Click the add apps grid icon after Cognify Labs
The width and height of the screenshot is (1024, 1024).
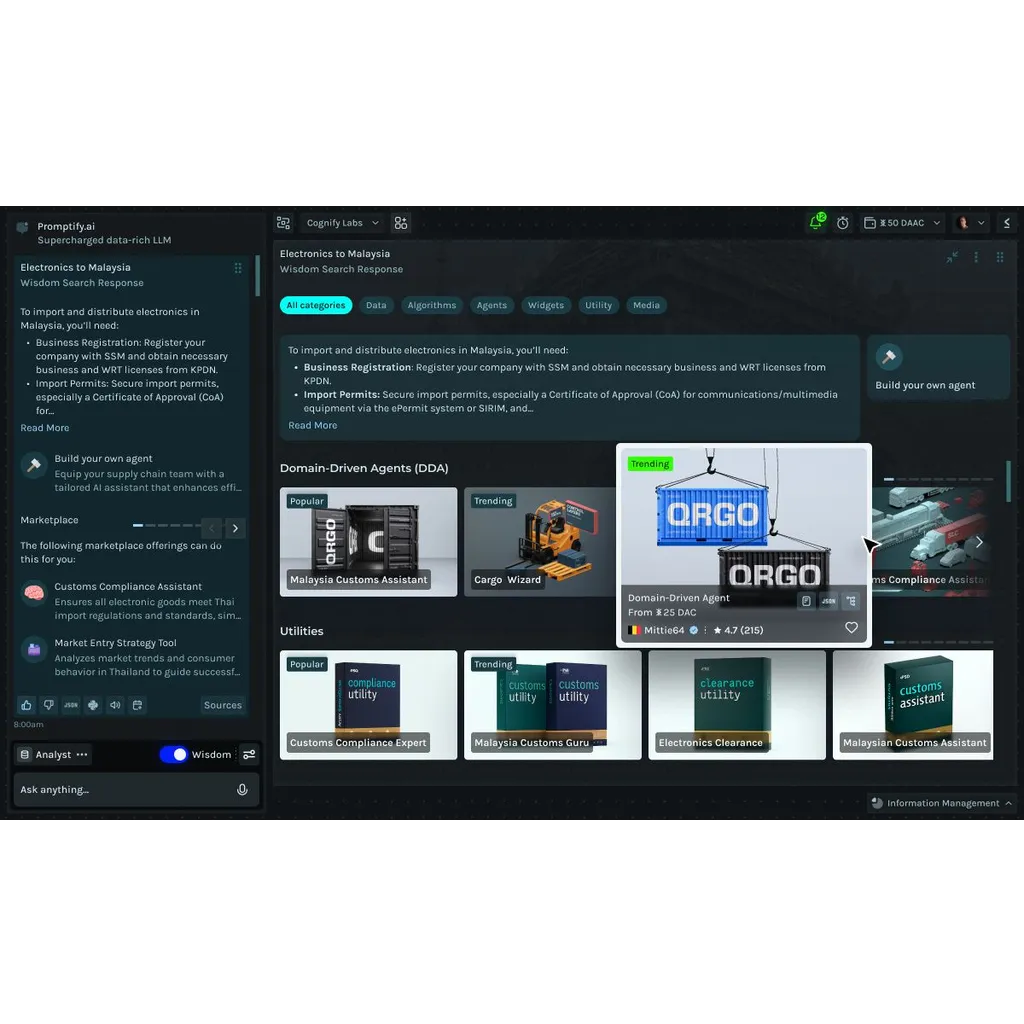pos(401,223)
